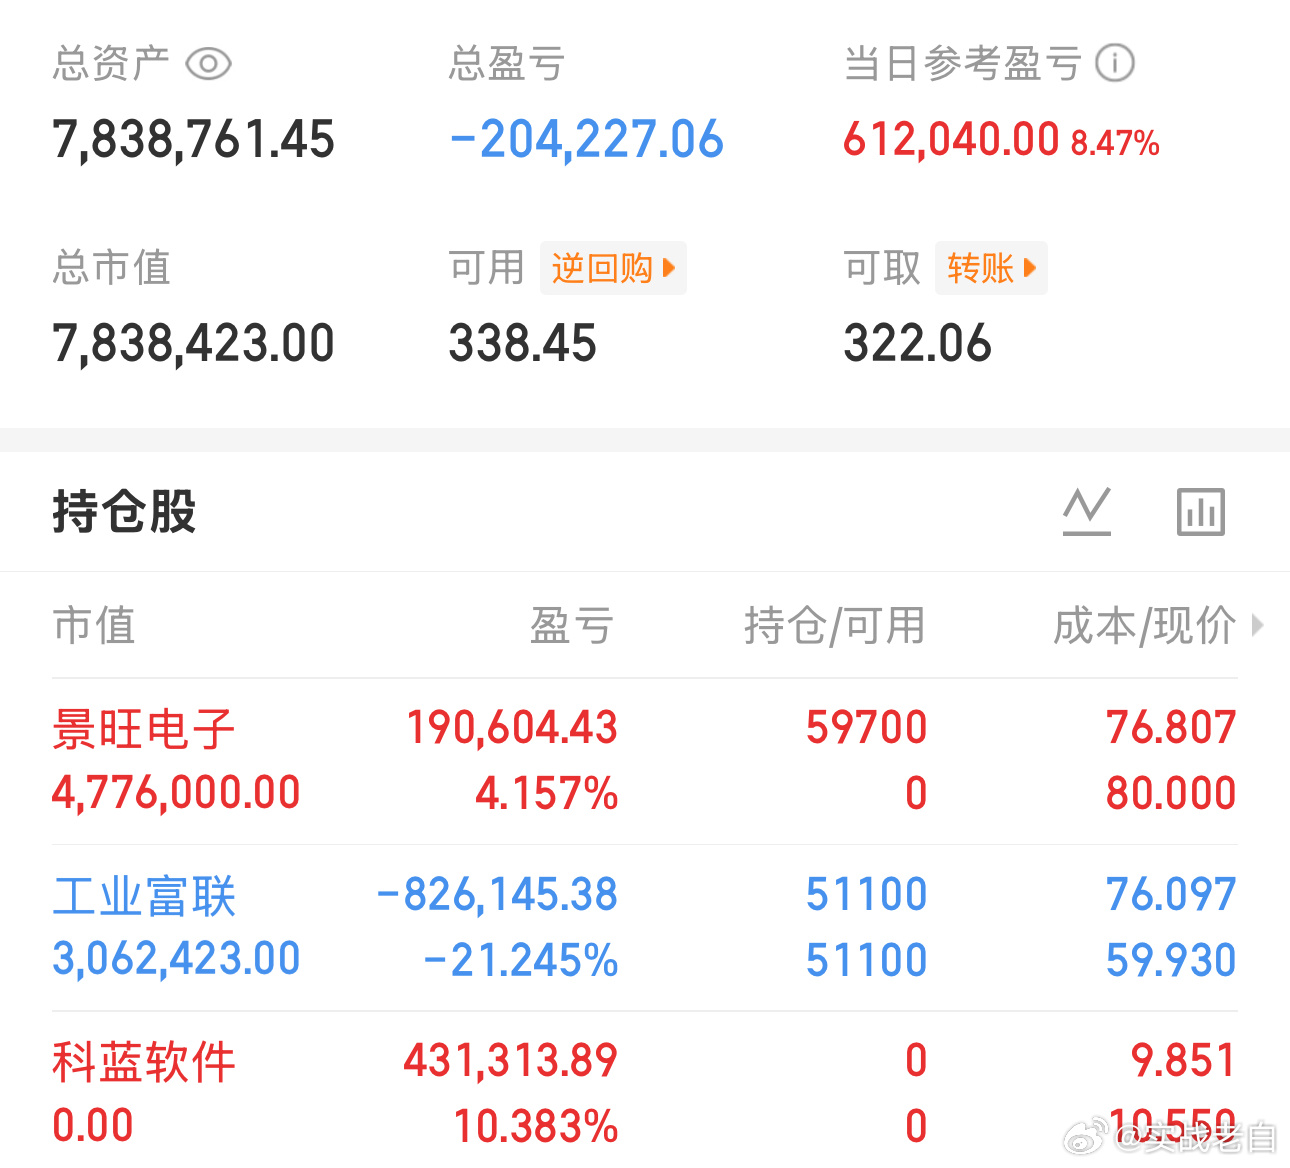This screenshot has width=1290, height=1168.
Task: Switch holdings to line chart view
Action: click(1087, 512)
